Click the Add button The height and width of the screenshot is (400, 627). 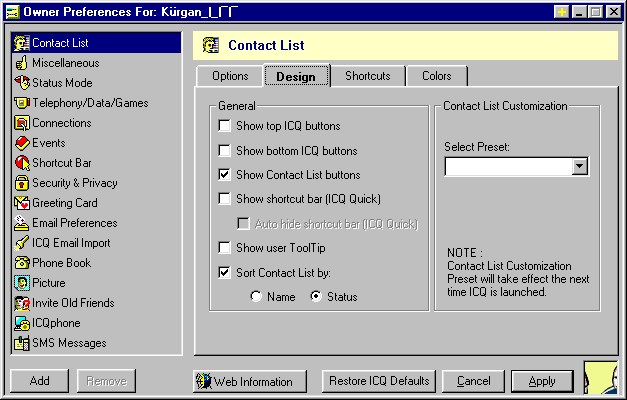click(x=40, y=381)
